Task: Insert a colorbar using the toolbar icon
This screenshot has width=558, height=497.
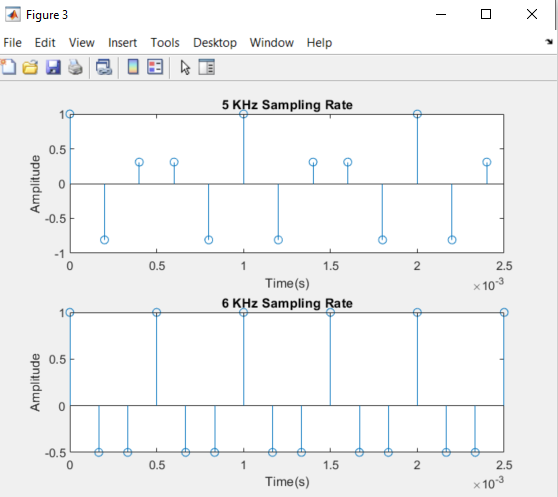Action: pyautogui.click(x=133, y=67)
